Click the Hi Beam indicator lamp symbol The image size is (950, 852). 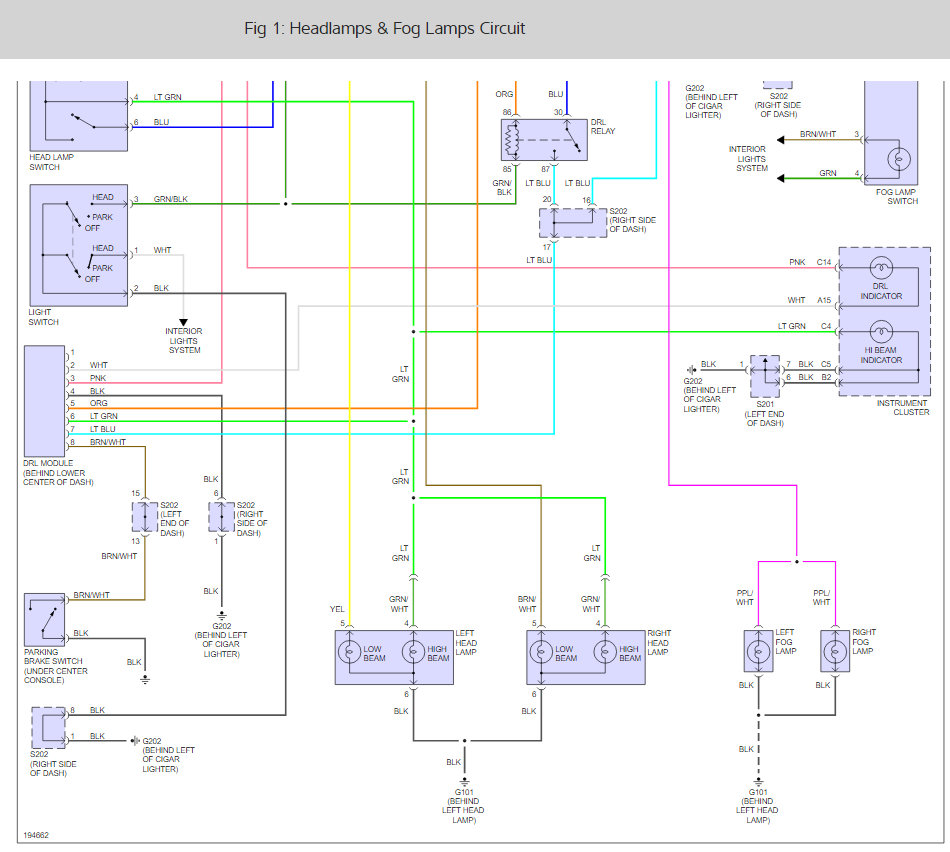881,331
